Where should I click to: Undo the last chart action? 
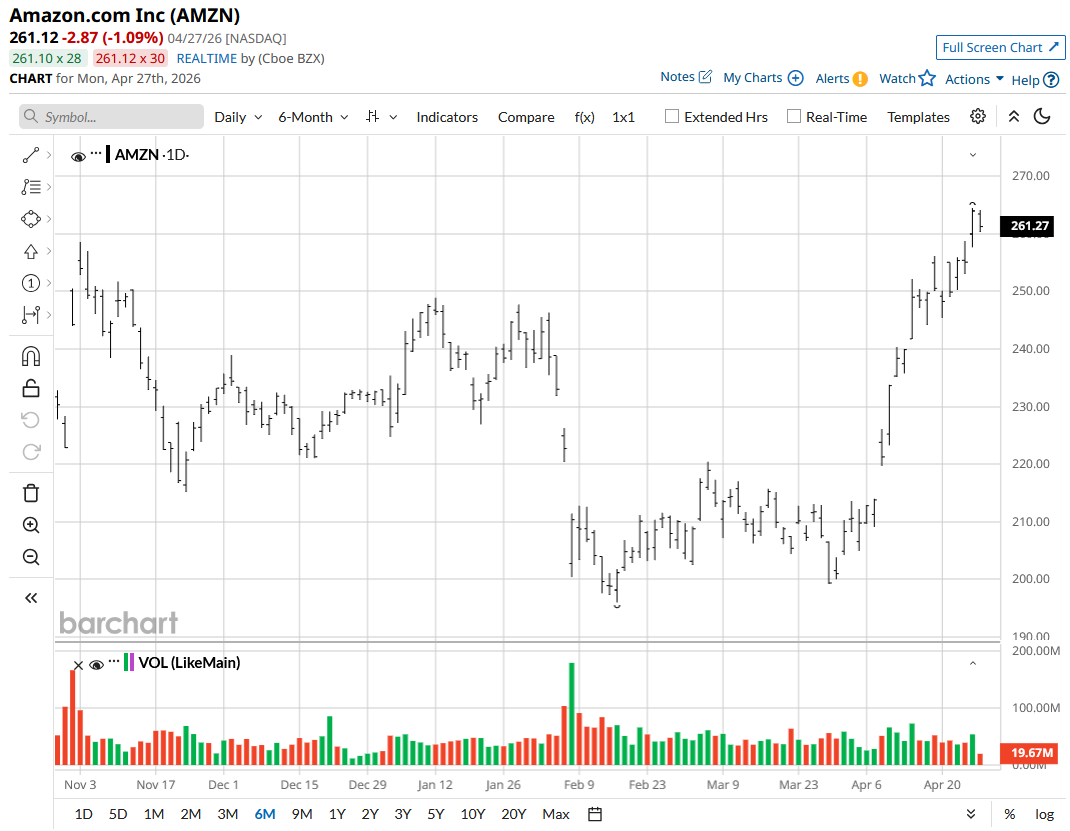(x=31, y=420)
